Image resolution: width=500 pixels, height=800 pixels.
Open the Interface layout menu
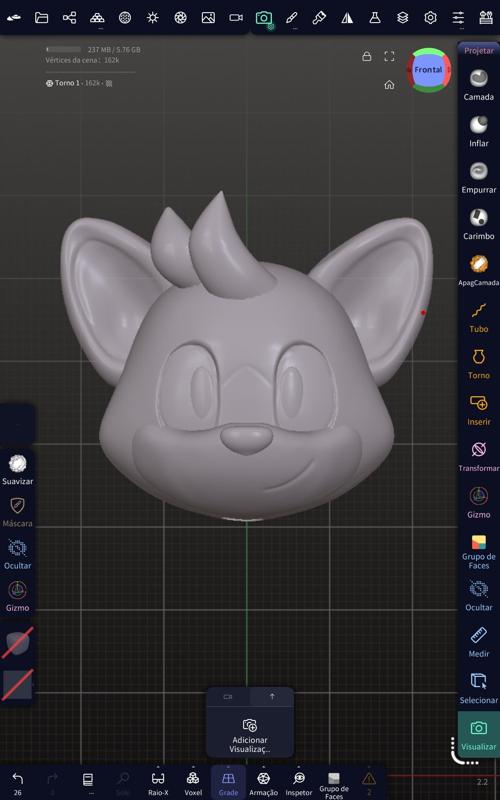(x=486, y=18)
